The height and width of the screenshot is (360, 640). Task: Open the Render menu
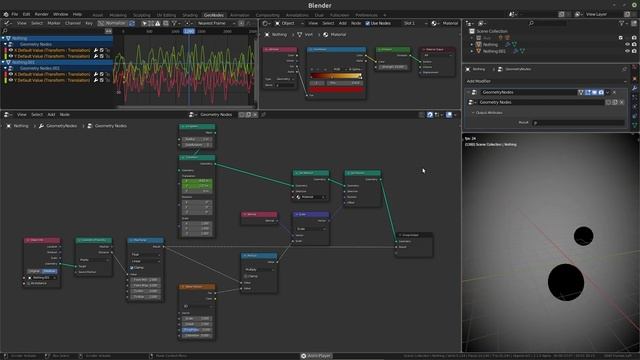click(41, 14)
